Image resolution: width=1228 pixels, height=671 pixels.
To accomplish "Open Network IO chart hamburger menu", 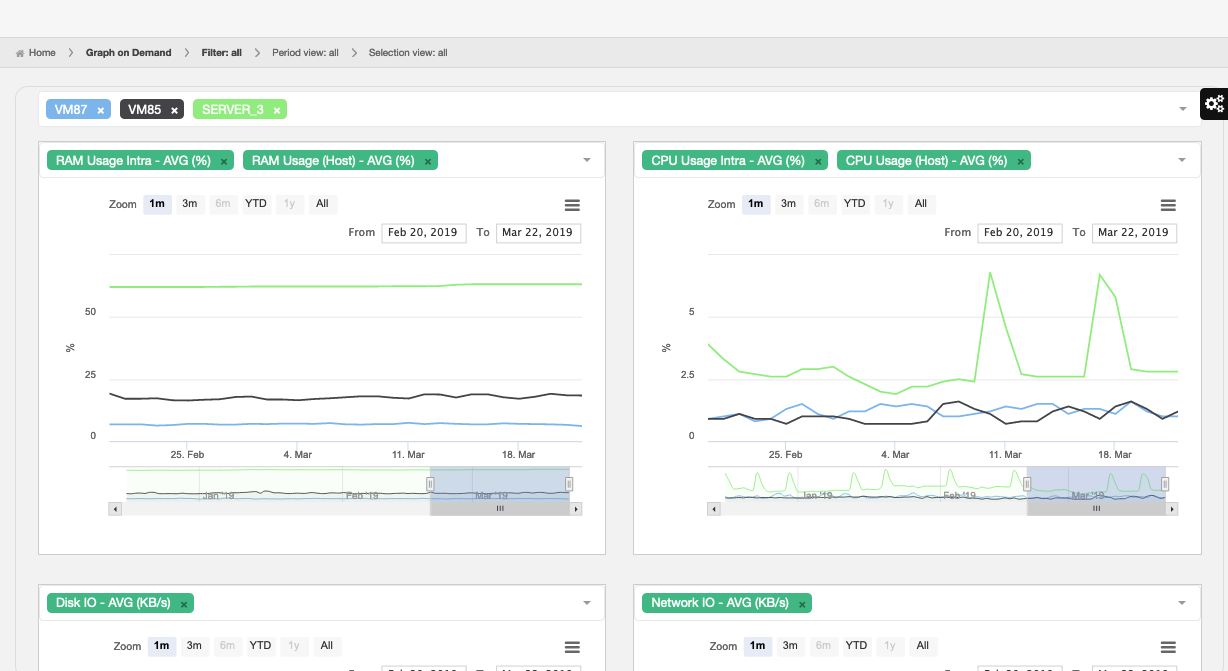I will 1168,647.
